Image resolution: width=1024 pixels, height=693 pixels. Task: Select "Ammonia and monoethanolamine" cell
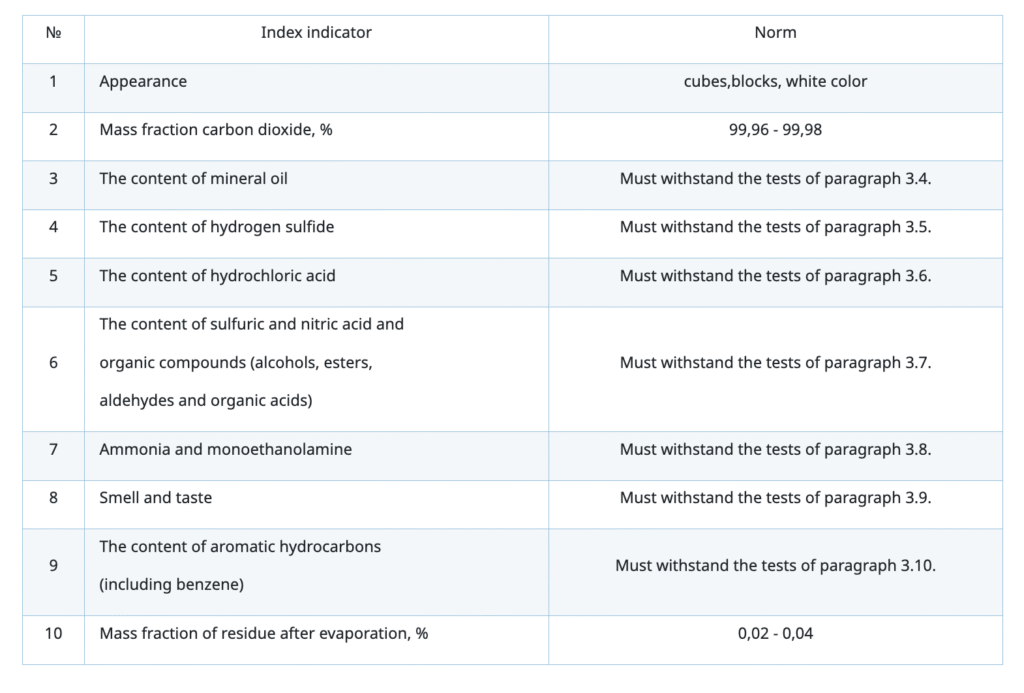tap(225, 450)
